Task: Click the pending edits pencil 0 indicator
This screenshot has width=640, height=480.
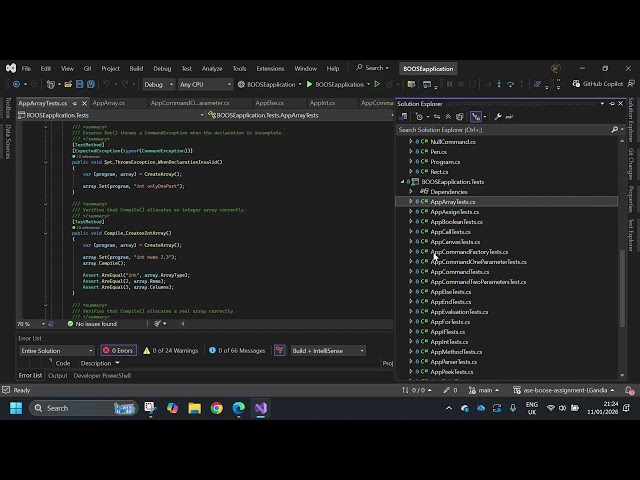Action: (x=451, y=390)
